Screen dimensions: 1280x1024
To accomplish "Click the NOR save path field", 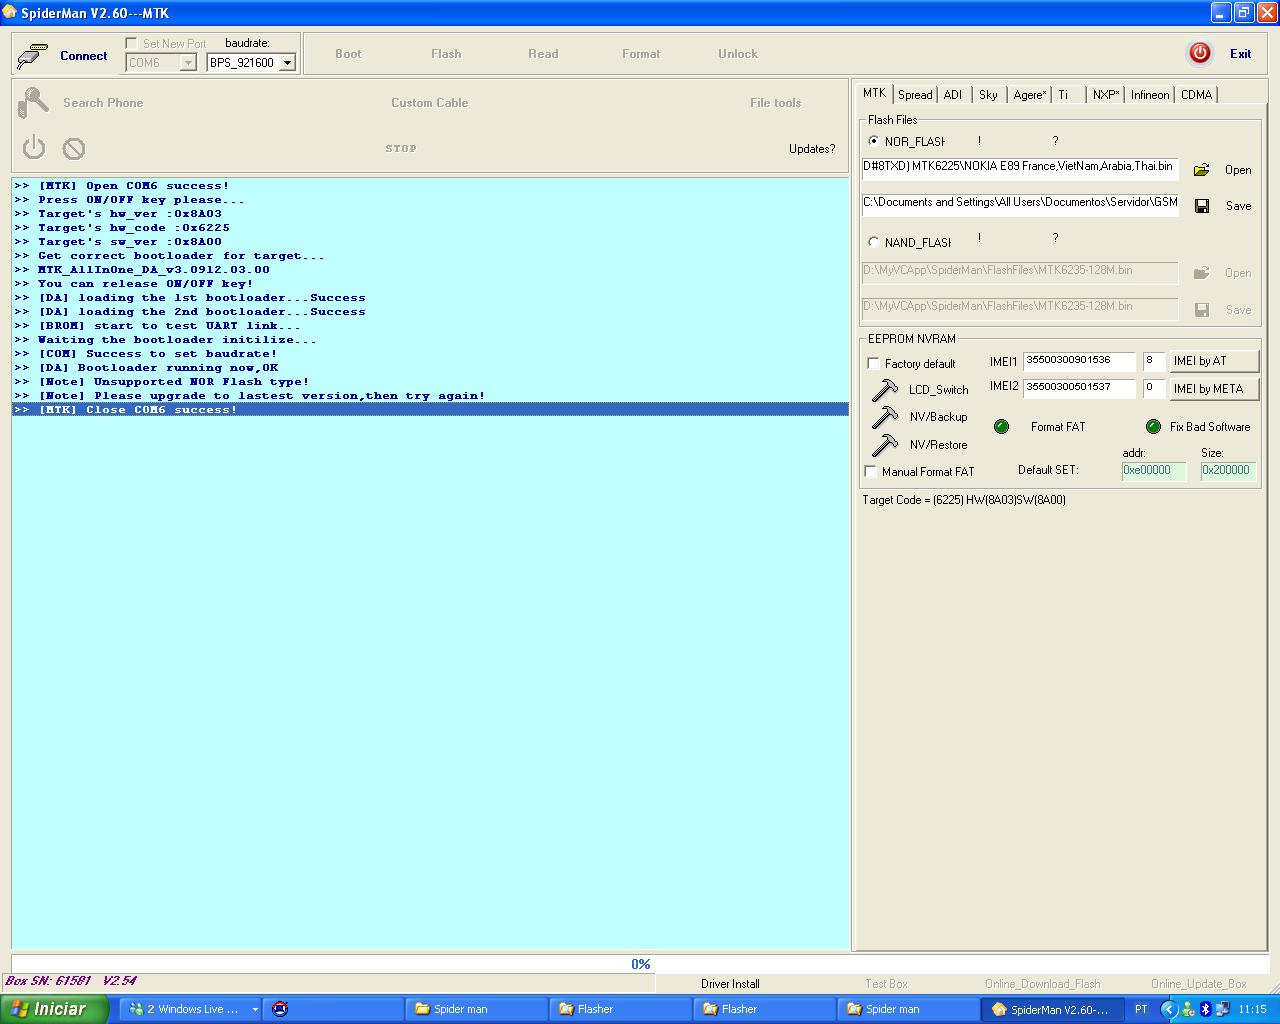I will [x=1020, y=205].
